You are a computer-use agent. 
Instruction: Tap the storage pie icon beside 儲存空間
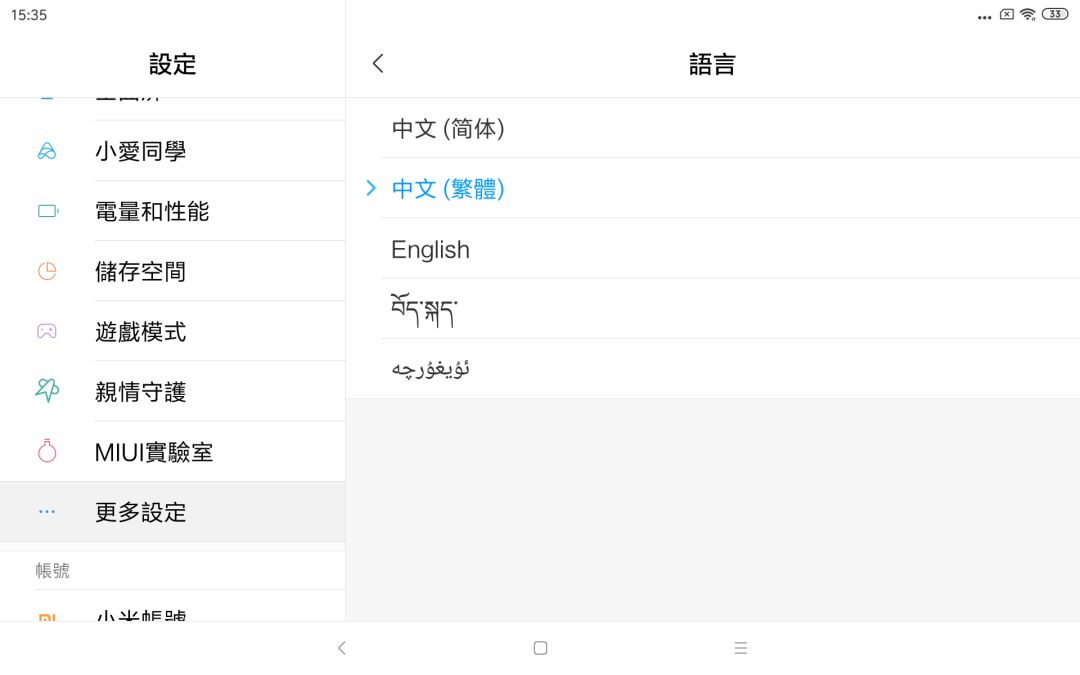point(47,271)
